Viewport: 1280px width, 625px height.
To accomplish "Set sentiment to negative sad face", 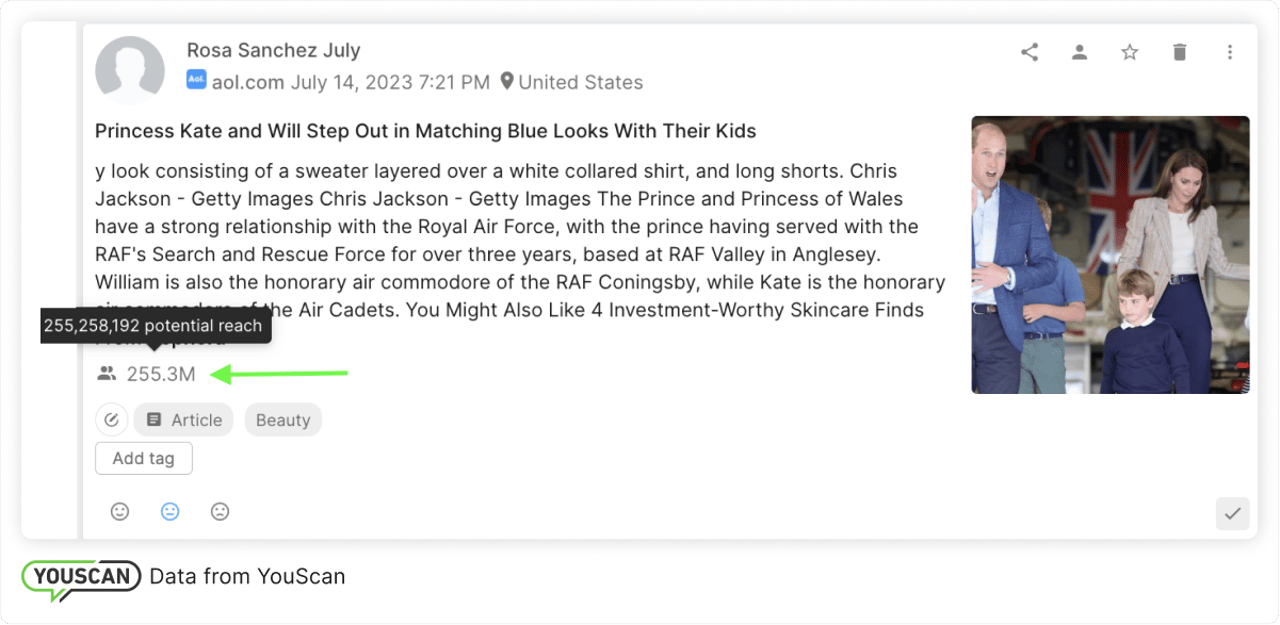I will pos(220,512).
